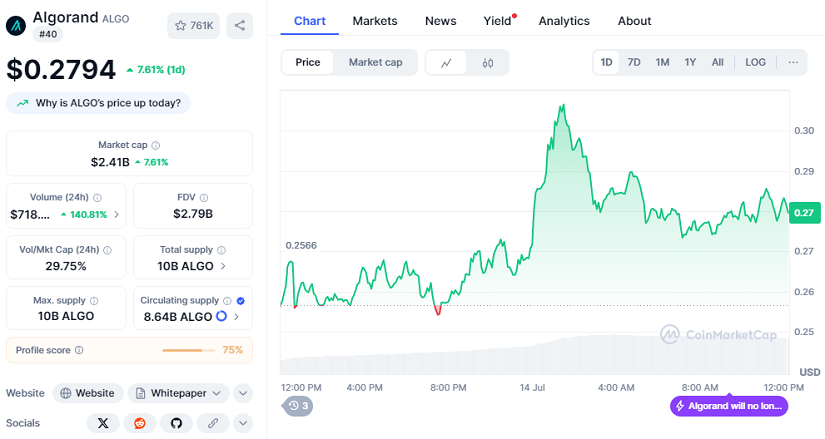The width and height of the screenshot is (825, 439).
Task: Click the circulating supply ring progress icon
Action: coord(222,316)
